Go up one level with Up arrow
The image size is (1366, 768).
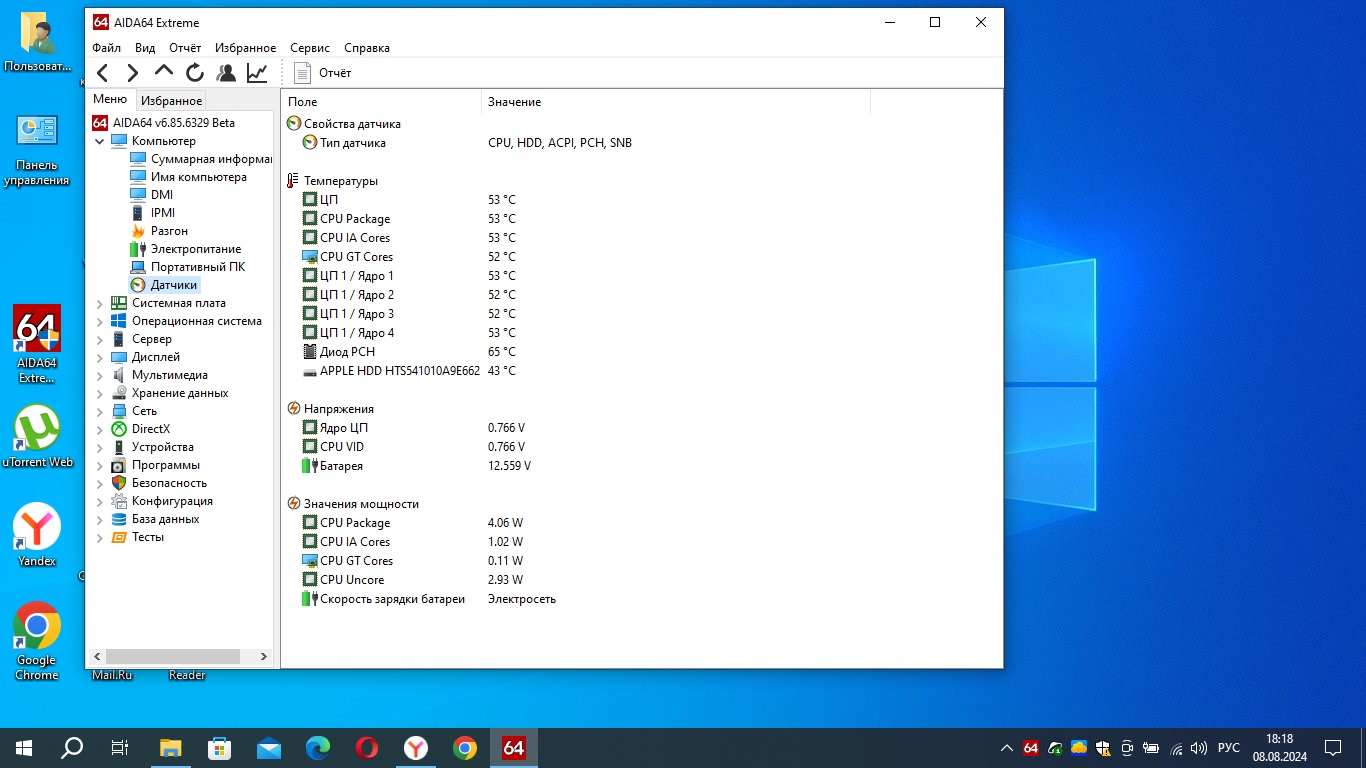[x=164, y=72]
